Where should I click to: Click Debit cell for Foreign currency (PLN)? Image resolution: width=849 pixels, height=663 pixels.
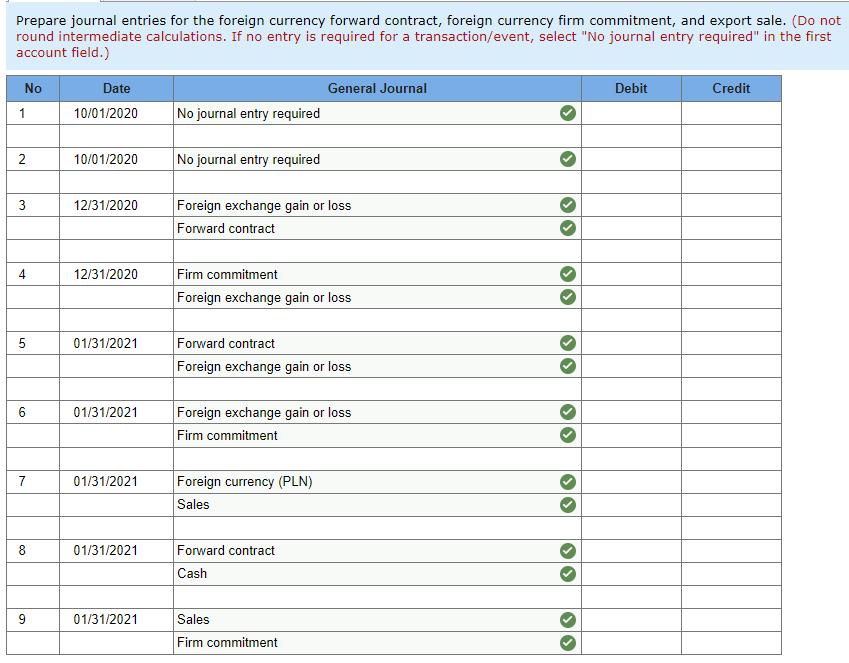click(631, 482)
